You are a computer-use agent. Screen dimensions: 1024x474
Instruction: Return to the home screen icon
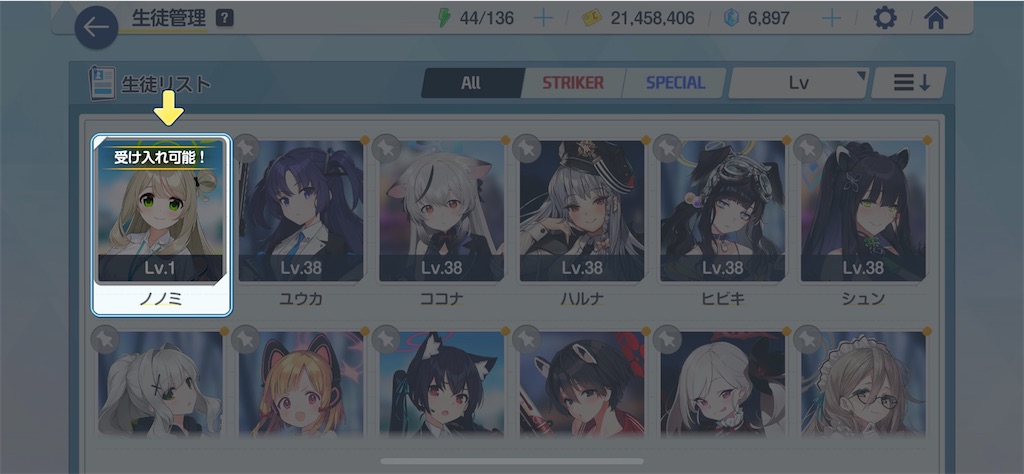click(x=936, y=18)
